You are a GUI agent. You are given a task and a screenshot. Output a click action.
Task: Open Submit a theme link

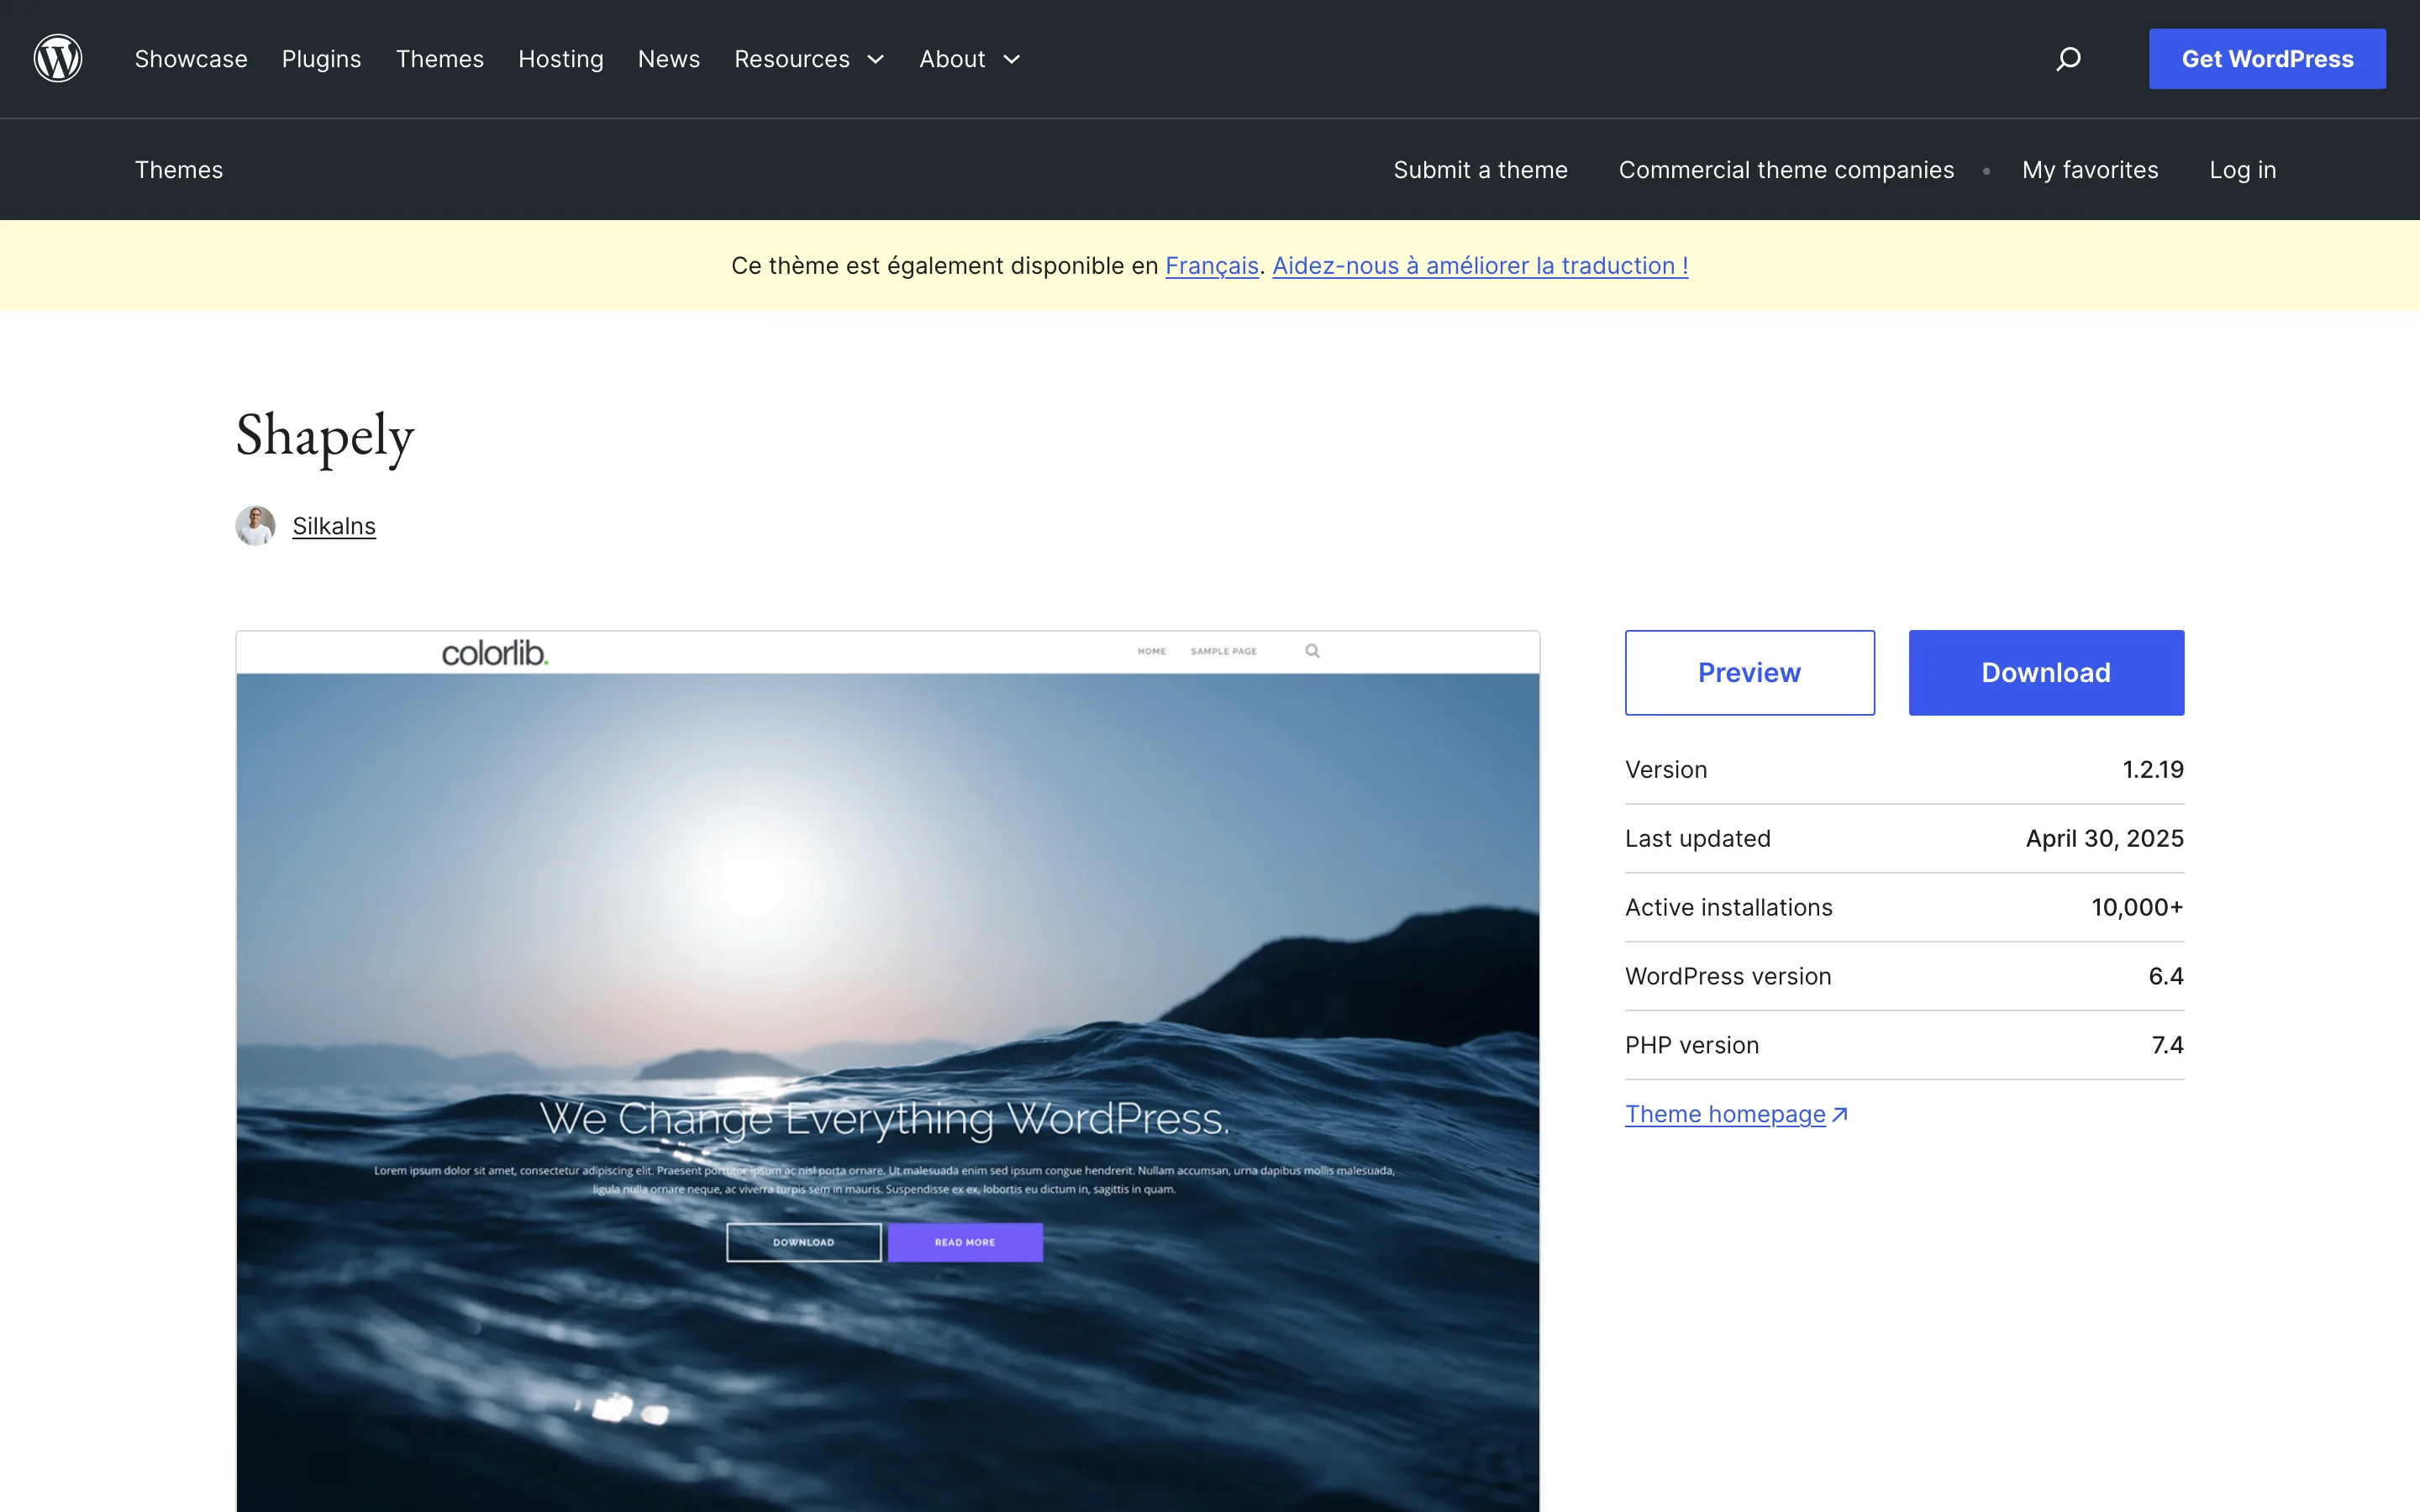click(x=1480, y=170)
